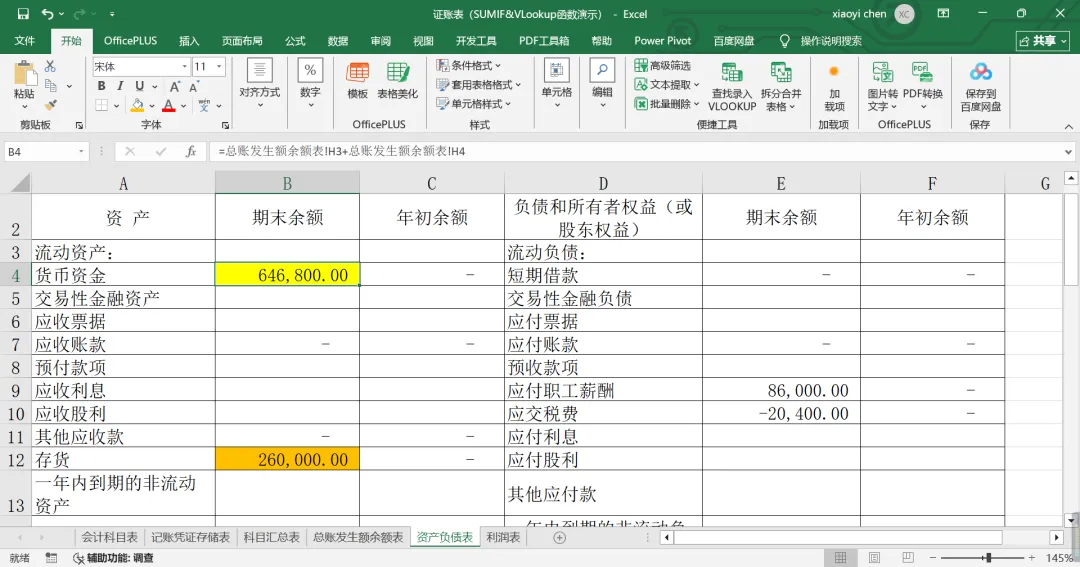Open the Power Pivot tab
The image size is (1080, 567).
(663, 41)
